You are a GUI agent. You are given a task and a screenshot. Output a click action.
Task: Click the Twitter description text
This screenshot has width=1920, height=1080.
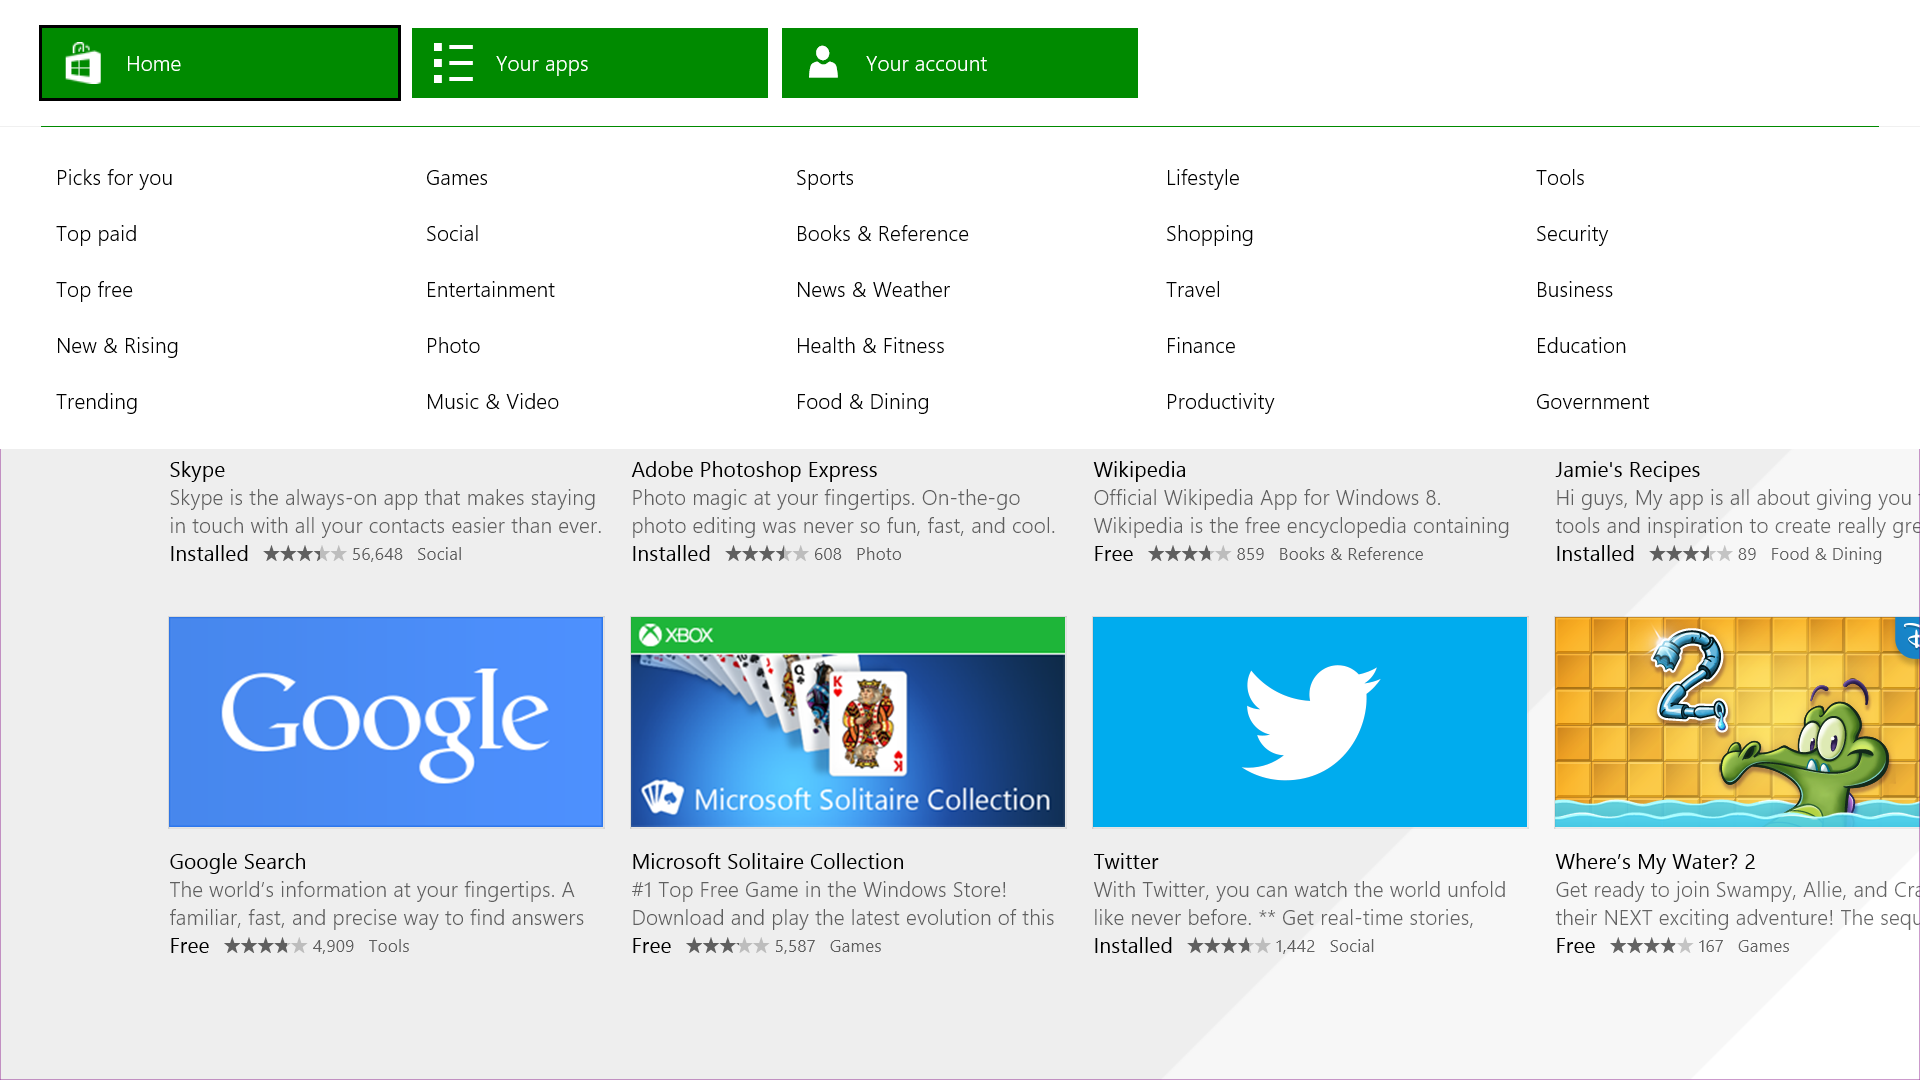pyautogui.click(x=1299, y=904)
